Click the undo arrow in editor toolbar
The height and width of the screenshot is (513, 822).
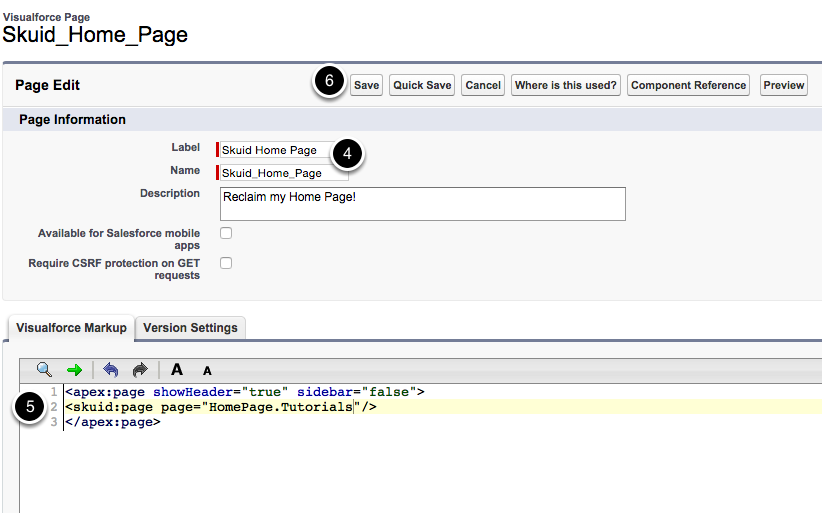point(111,370)
